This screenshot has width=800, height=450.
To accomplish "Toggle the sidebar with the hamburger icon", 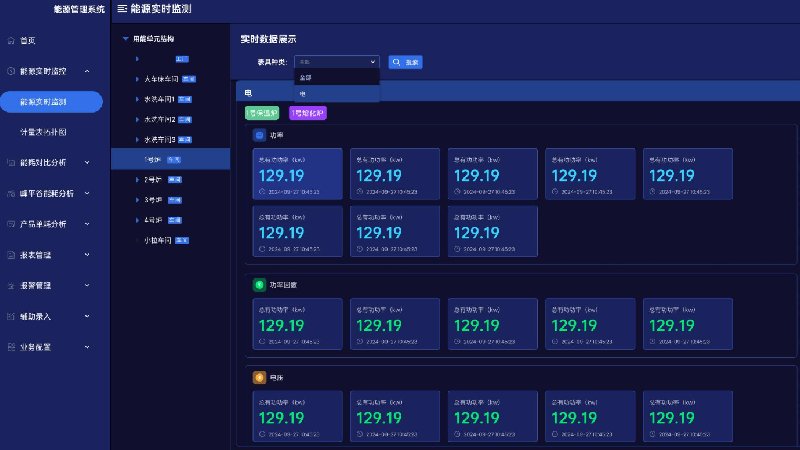I will point(122,9).
